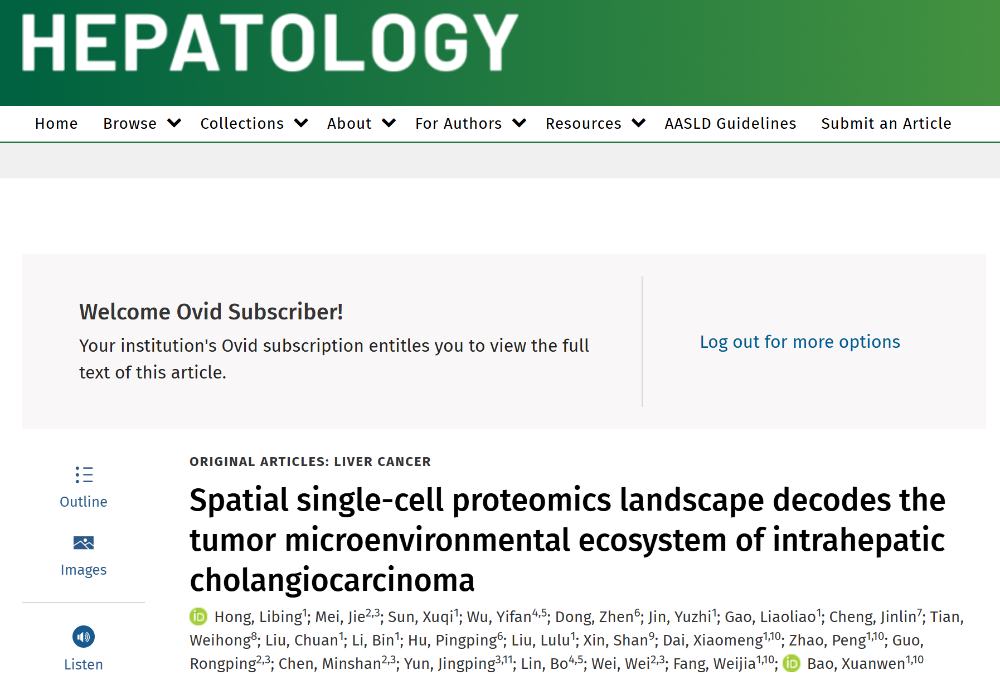Click the article title heading
1000x674 pixels.
tap(567, 539)
